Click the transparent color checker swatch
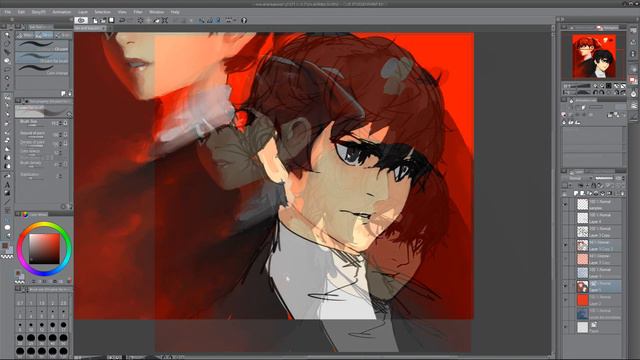This screenshot has width=640, height=360. pyautogui.click(x=7, y=257)
